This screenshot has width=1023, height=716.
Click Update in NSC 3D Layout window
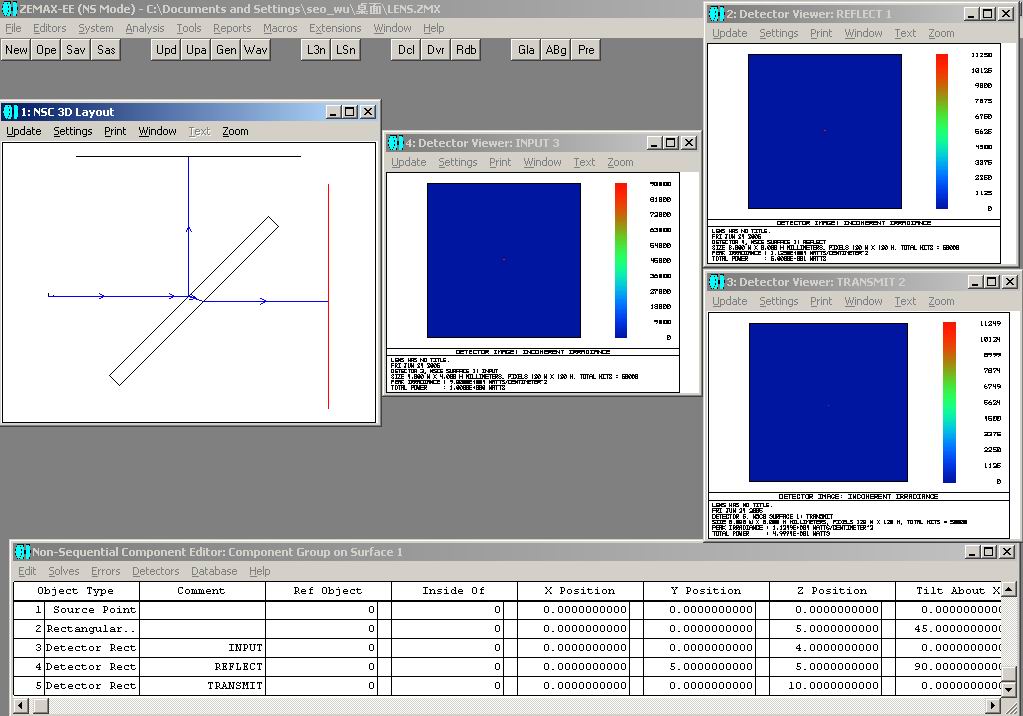click(23, 131)
